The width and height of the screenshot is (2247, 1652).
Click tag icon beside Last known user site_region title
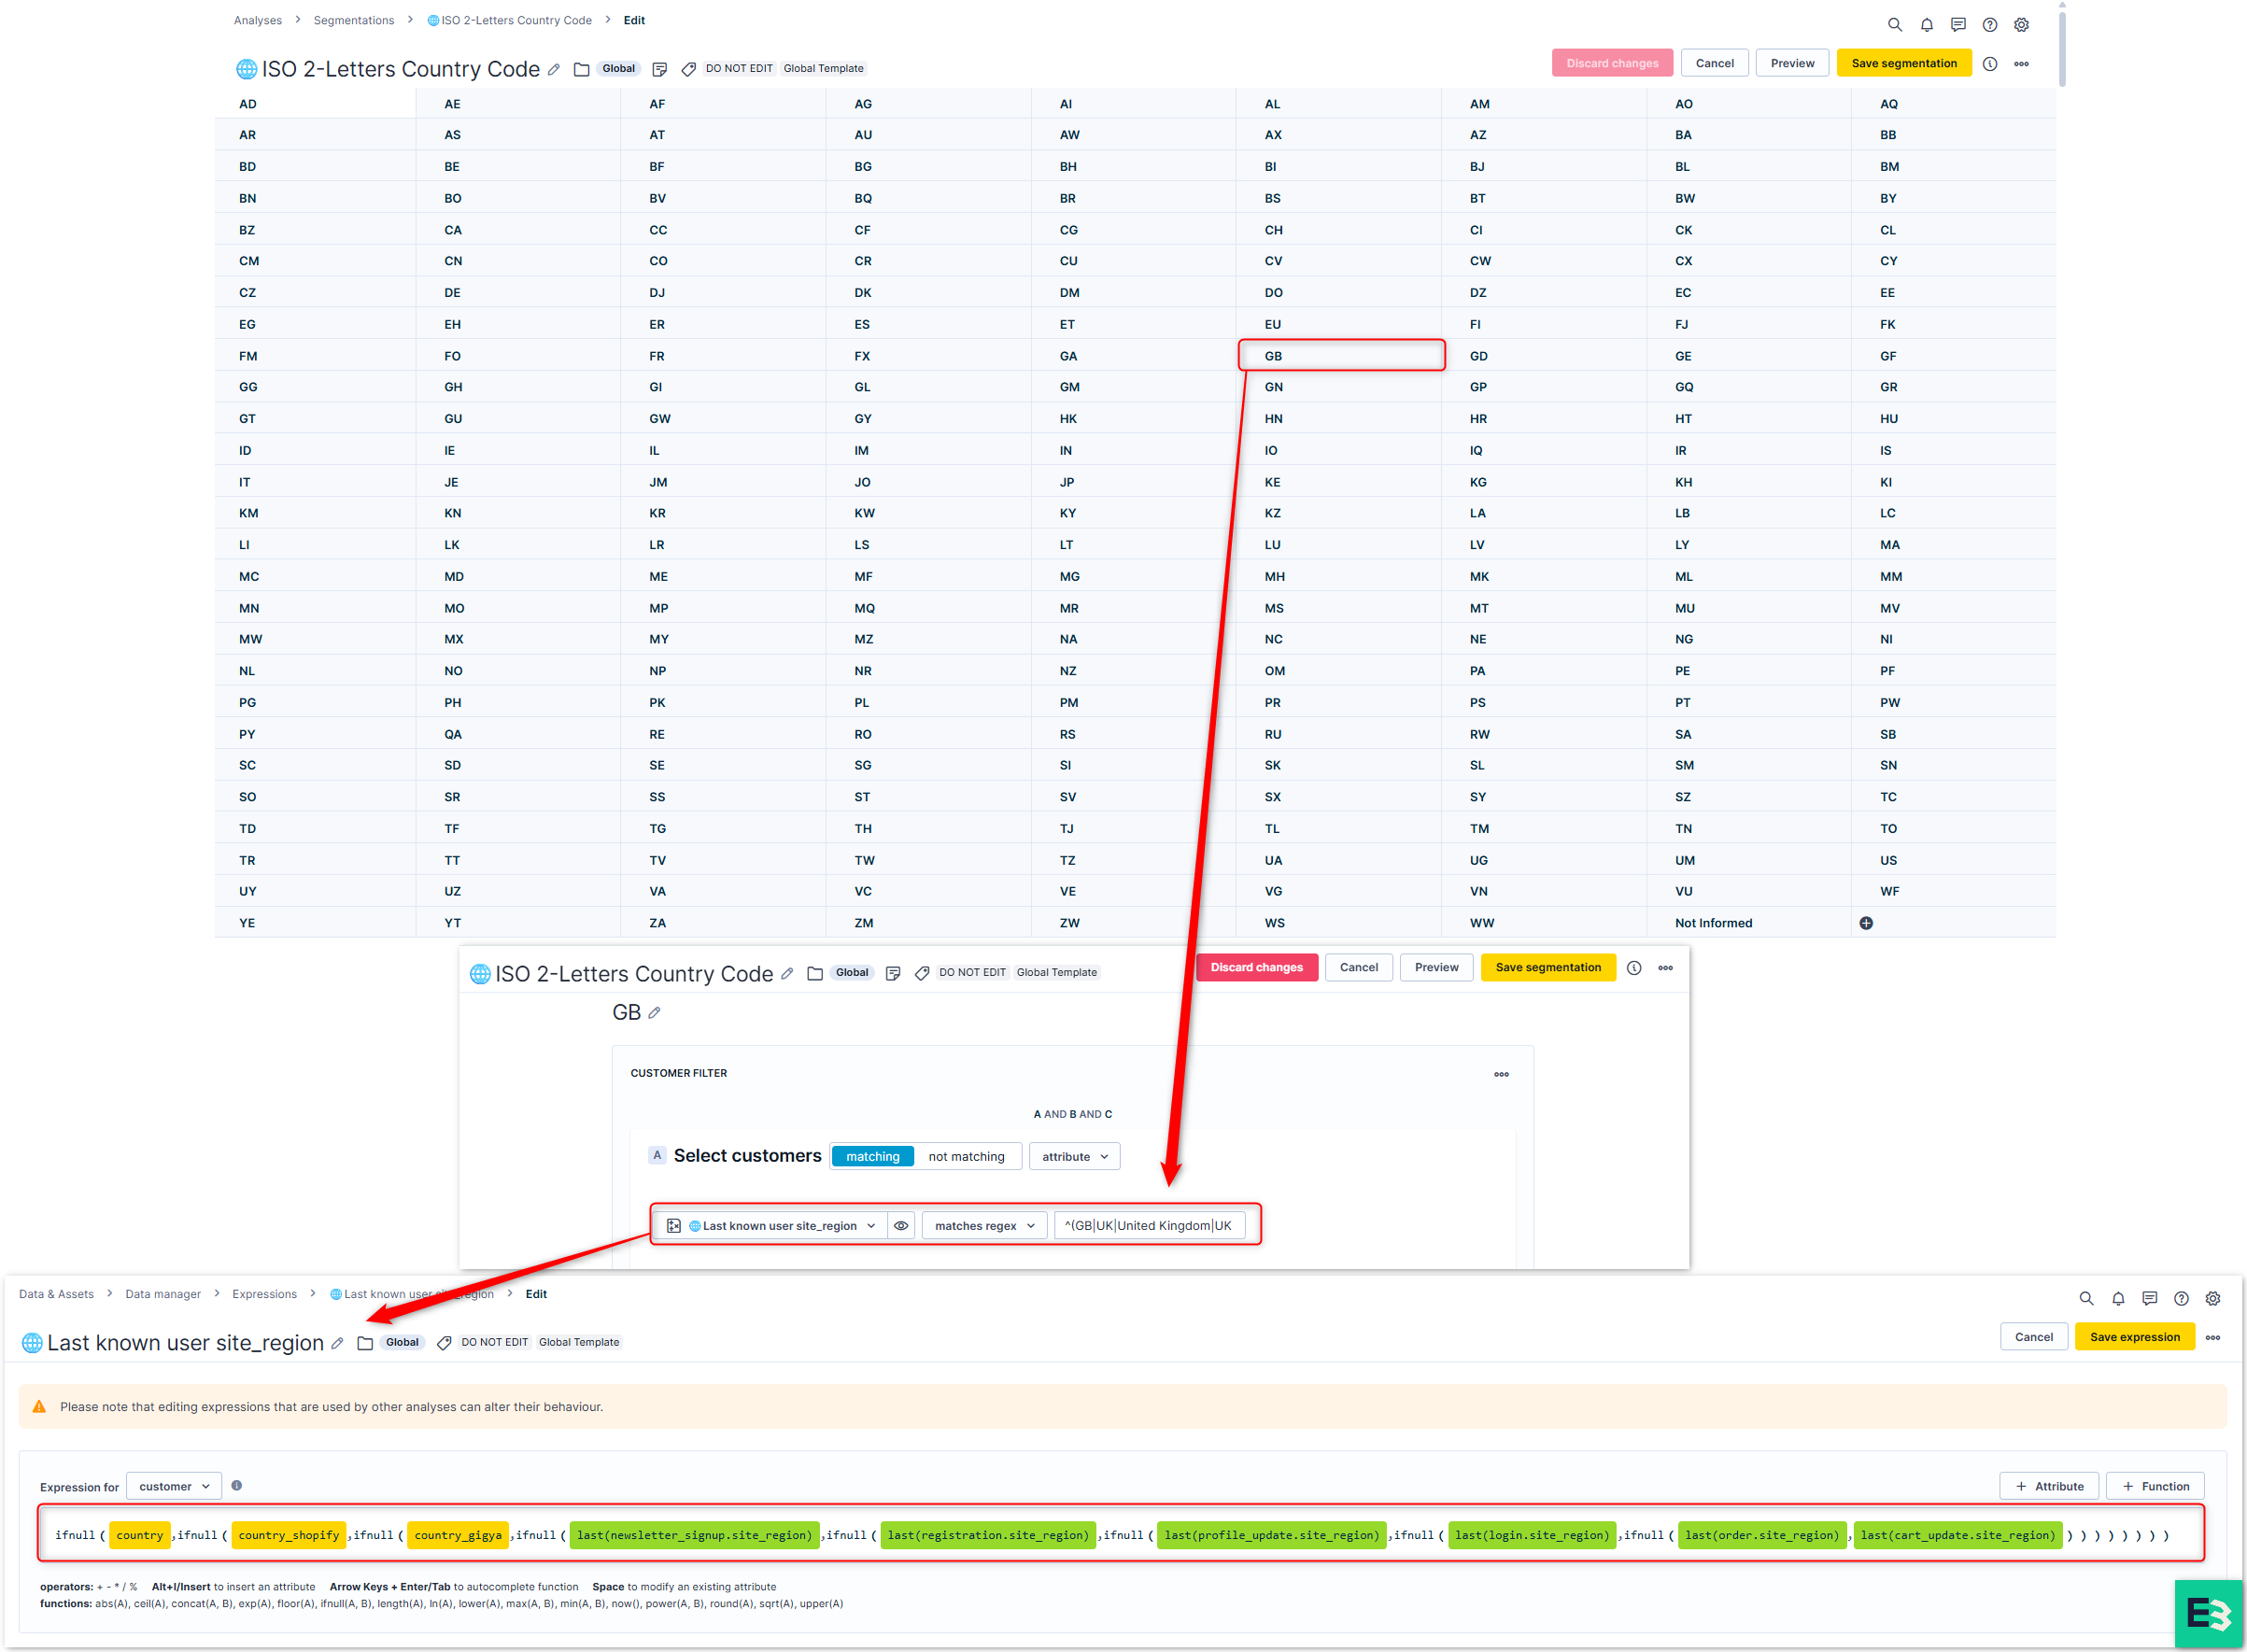[444, 1343]
